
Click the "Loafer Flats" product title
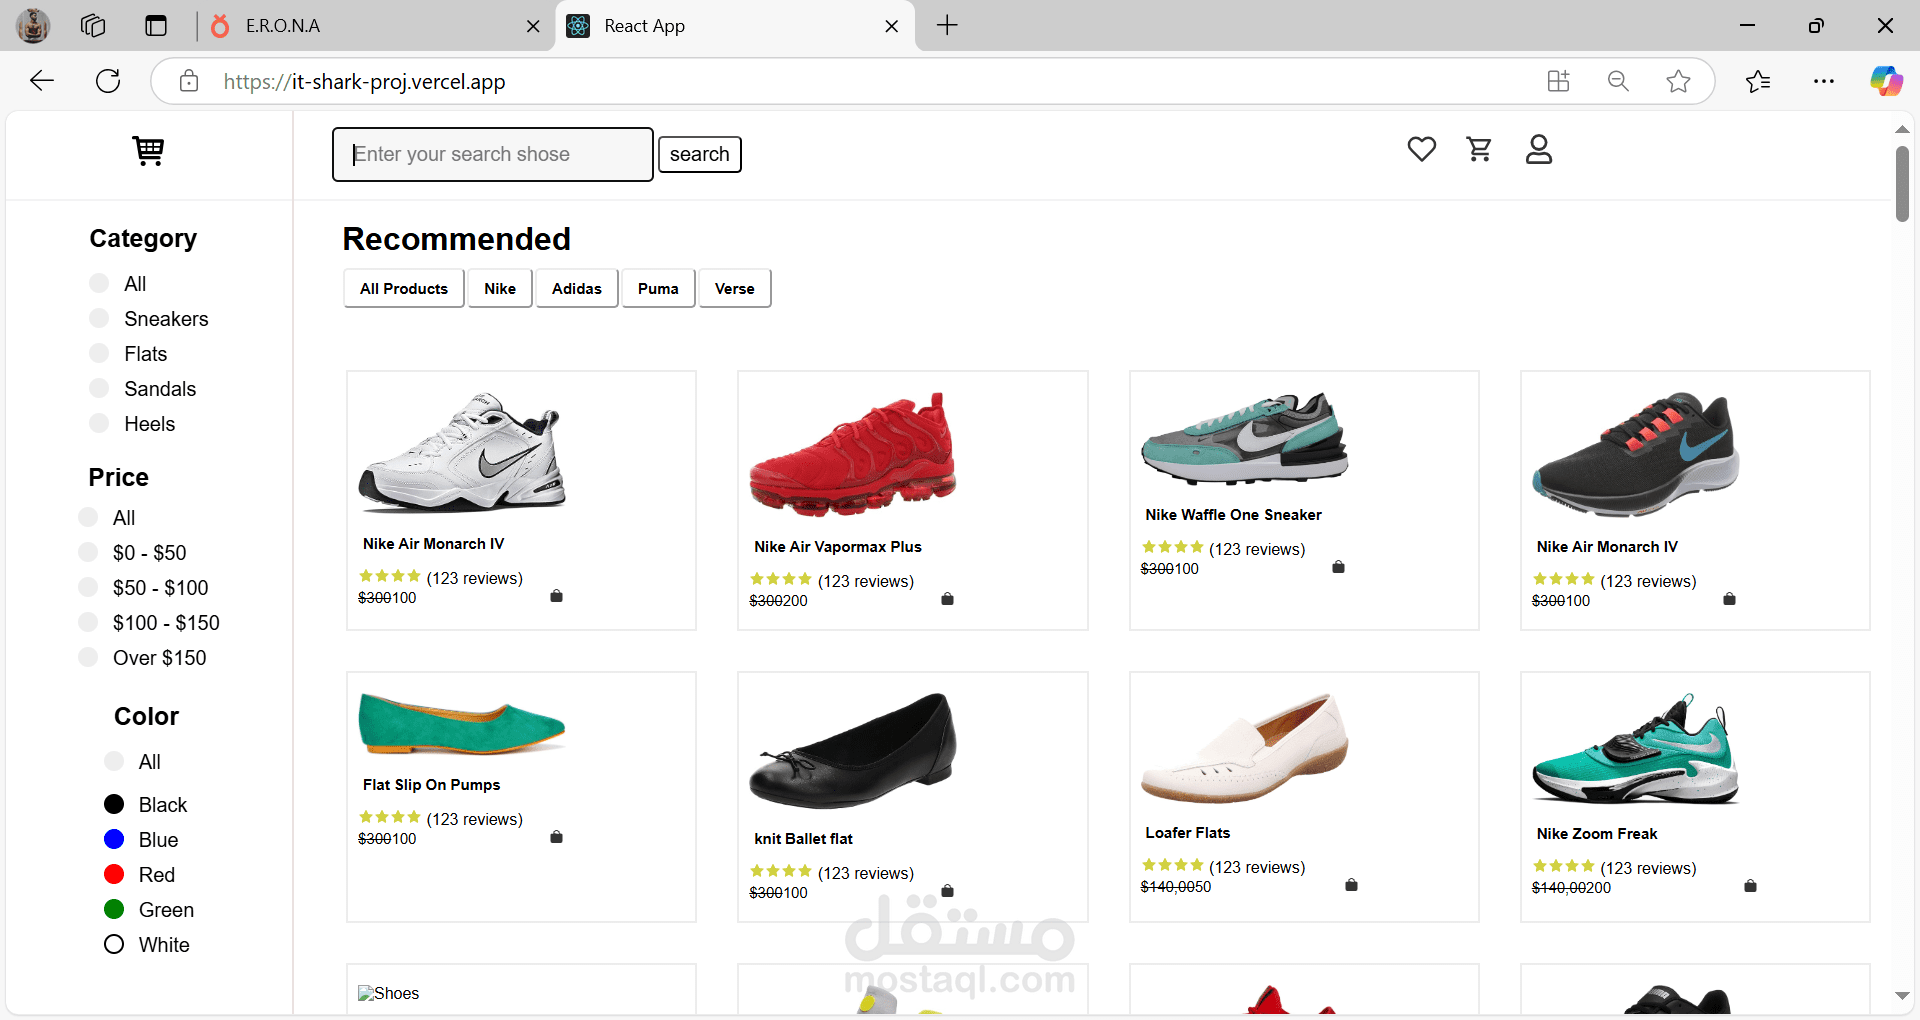tap(1188, 833)
